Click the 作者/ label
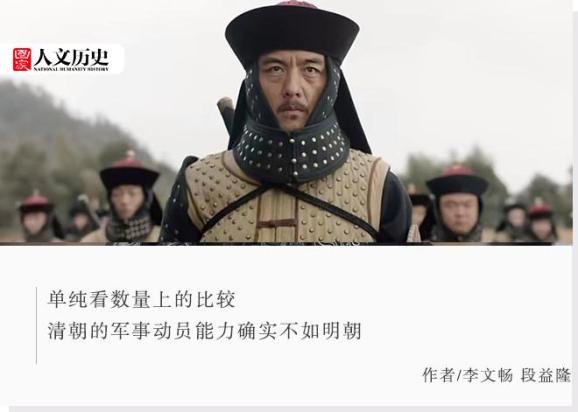Viewport: 578px width, 412px height. tap(442, 375)
